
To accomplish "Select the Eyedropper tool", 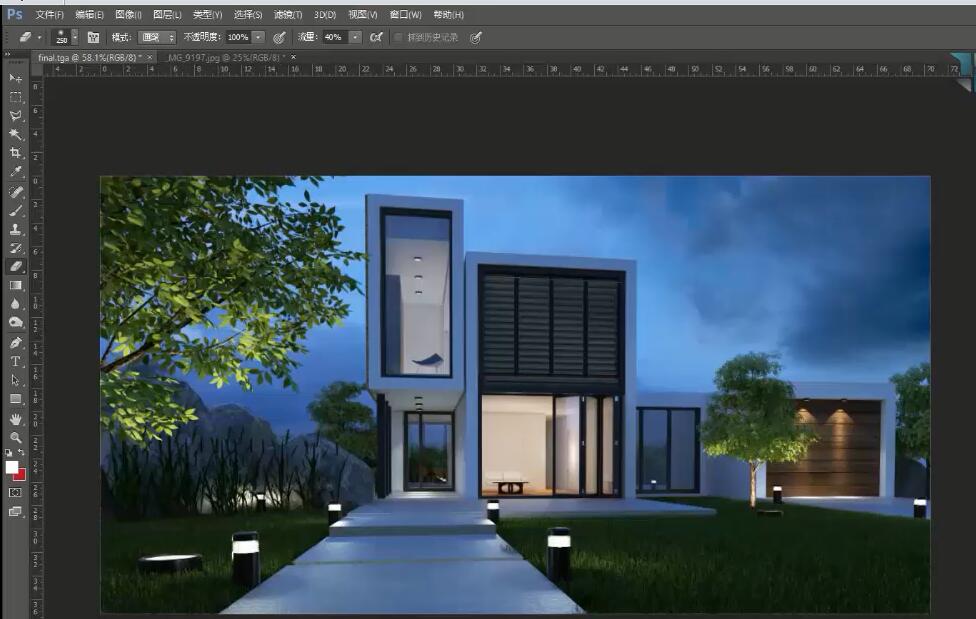I will [x=16, y=171].
